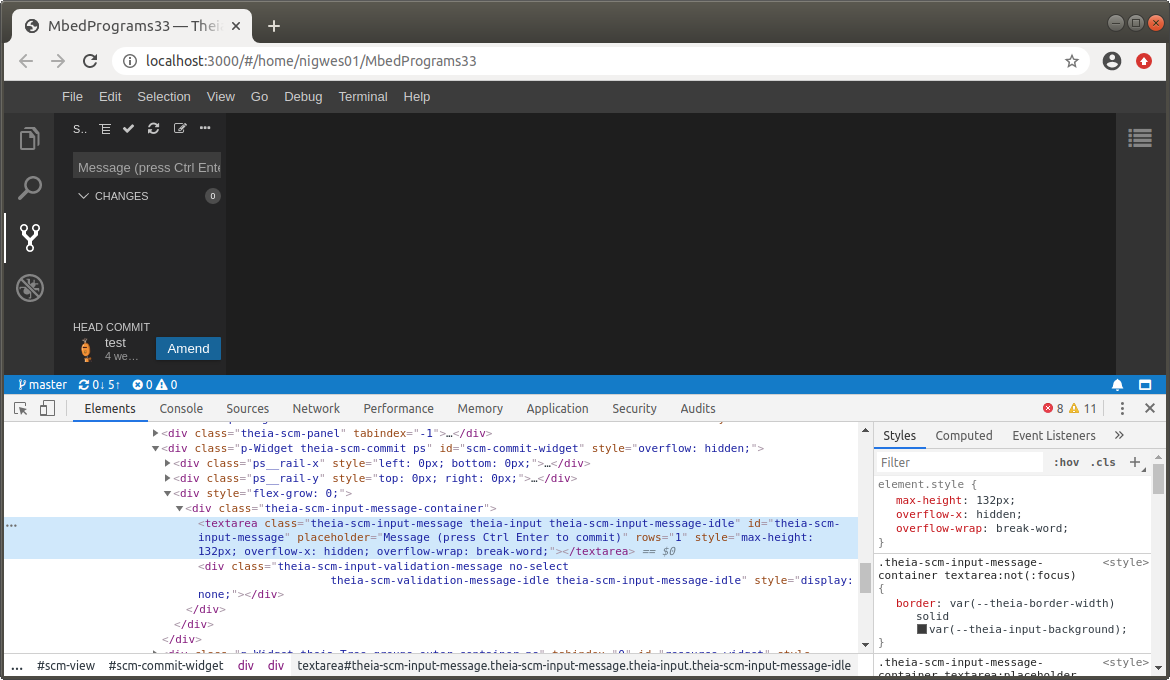Commit changes with the checkmark icon

click(128, 128)
